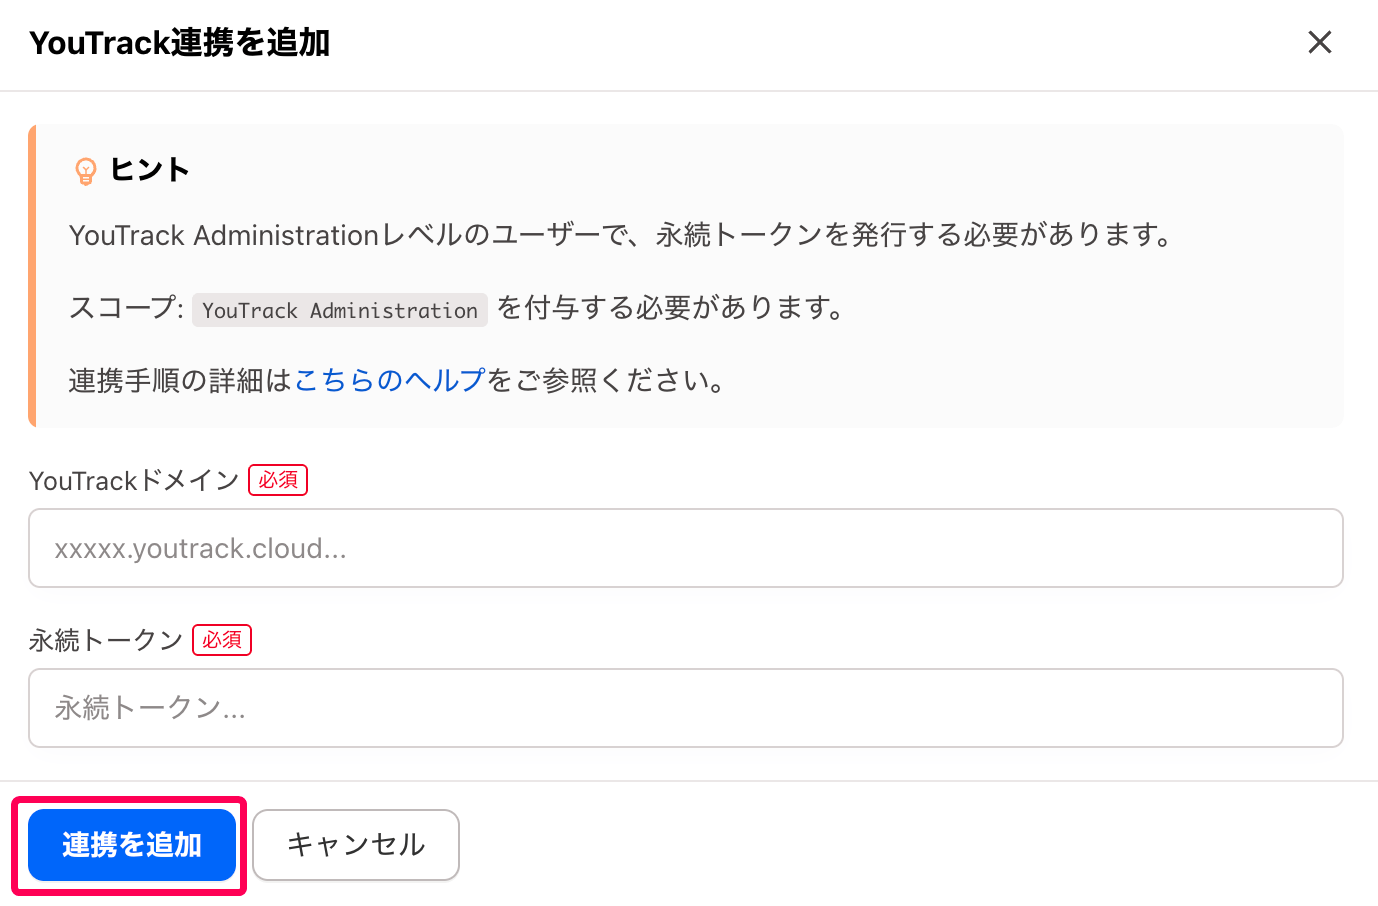Focus the YouTrackドメイン input field
This screenshot has height=906, width=1378.
[x=686, y=548]
